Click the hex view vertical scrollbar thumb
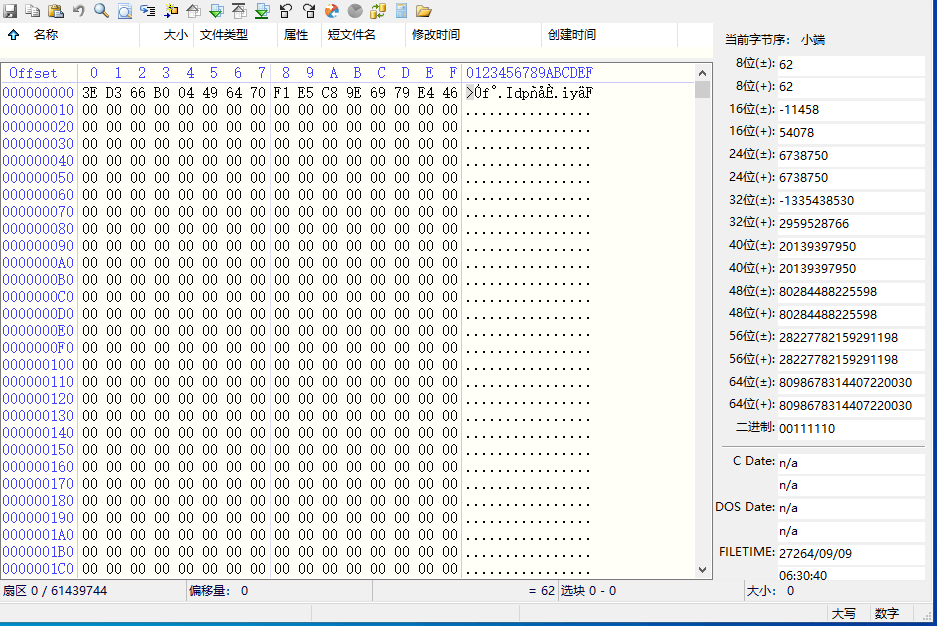 tap(703, 90)
